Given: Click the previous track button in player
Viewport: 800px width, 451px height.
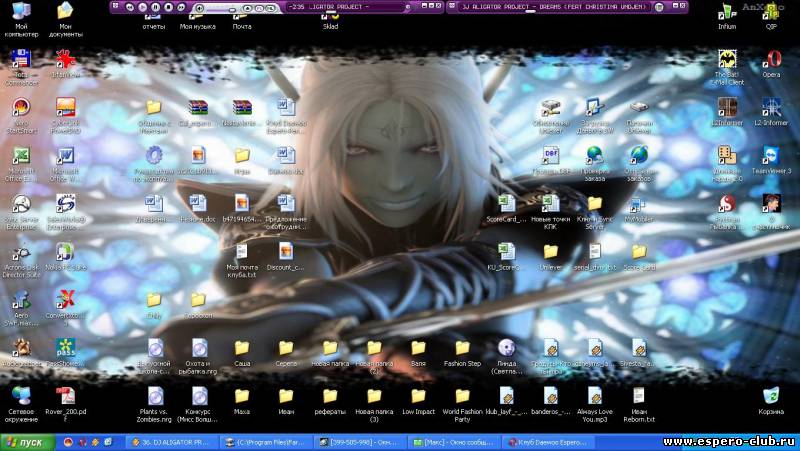Looking at the screenshot, I should [130, 7].
